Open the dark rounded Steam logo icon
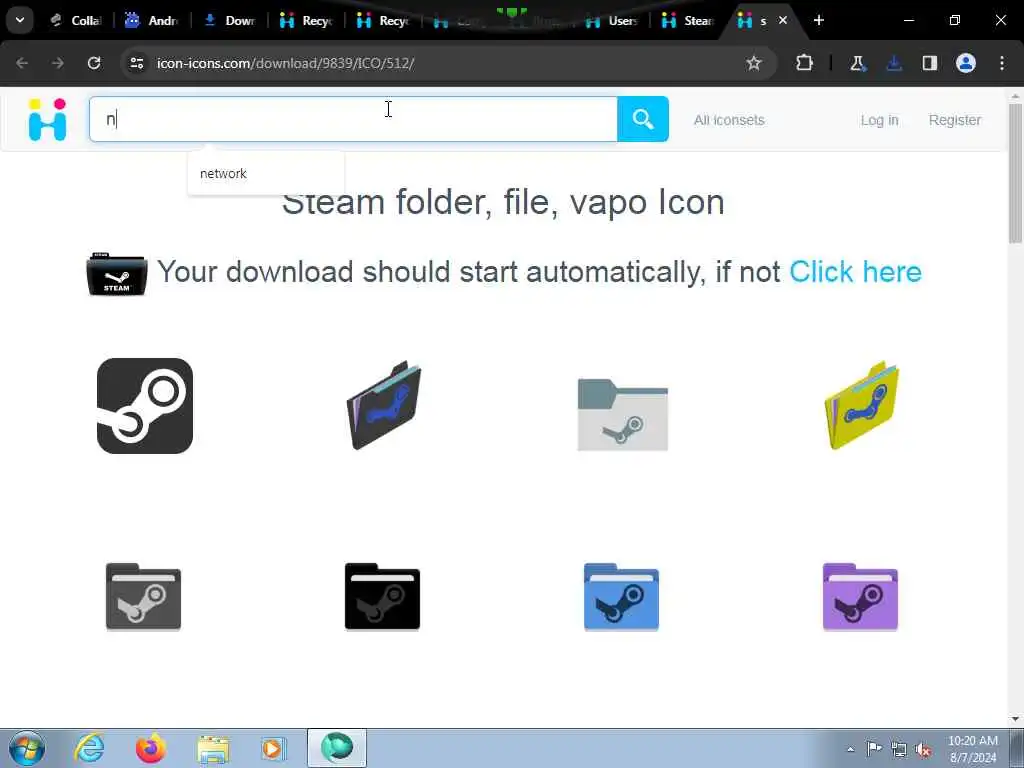Screen dimensions: 1024x768 pyautogui.click(x=145, y=406)
